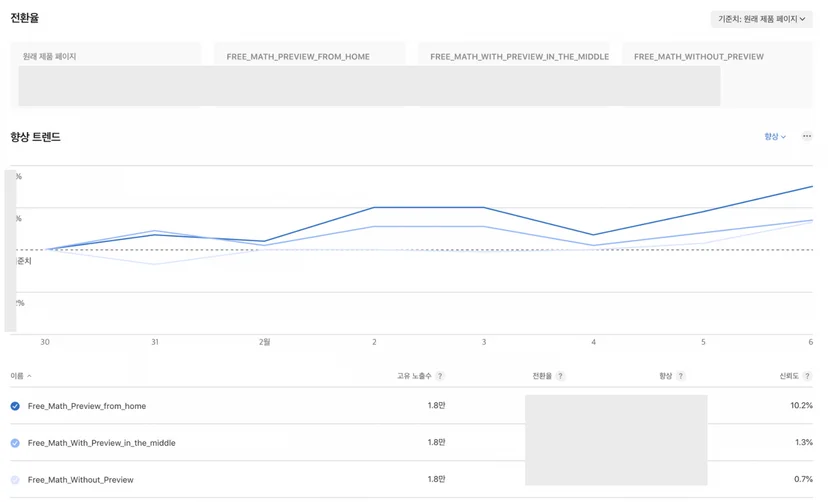Open the 기준치: 원래 제품 페이지 dropdown

click(761, 19)
